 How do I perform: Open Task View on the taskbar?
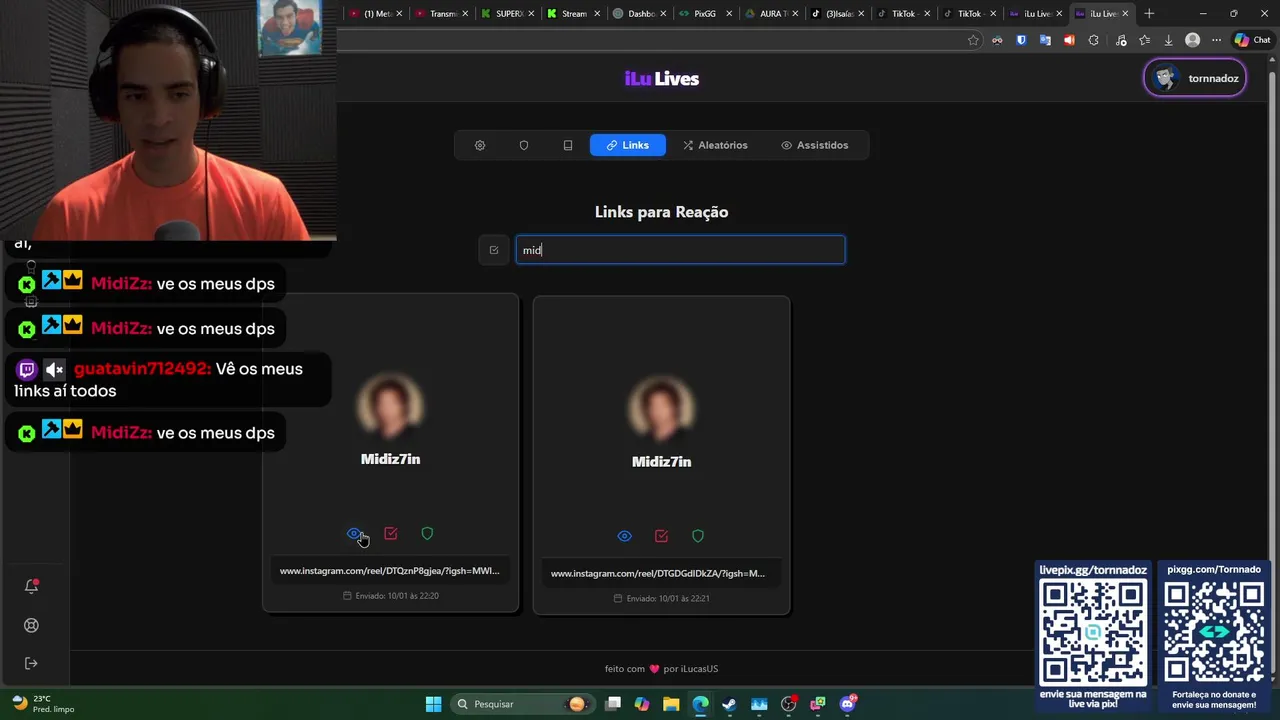(x=613, y=704)
